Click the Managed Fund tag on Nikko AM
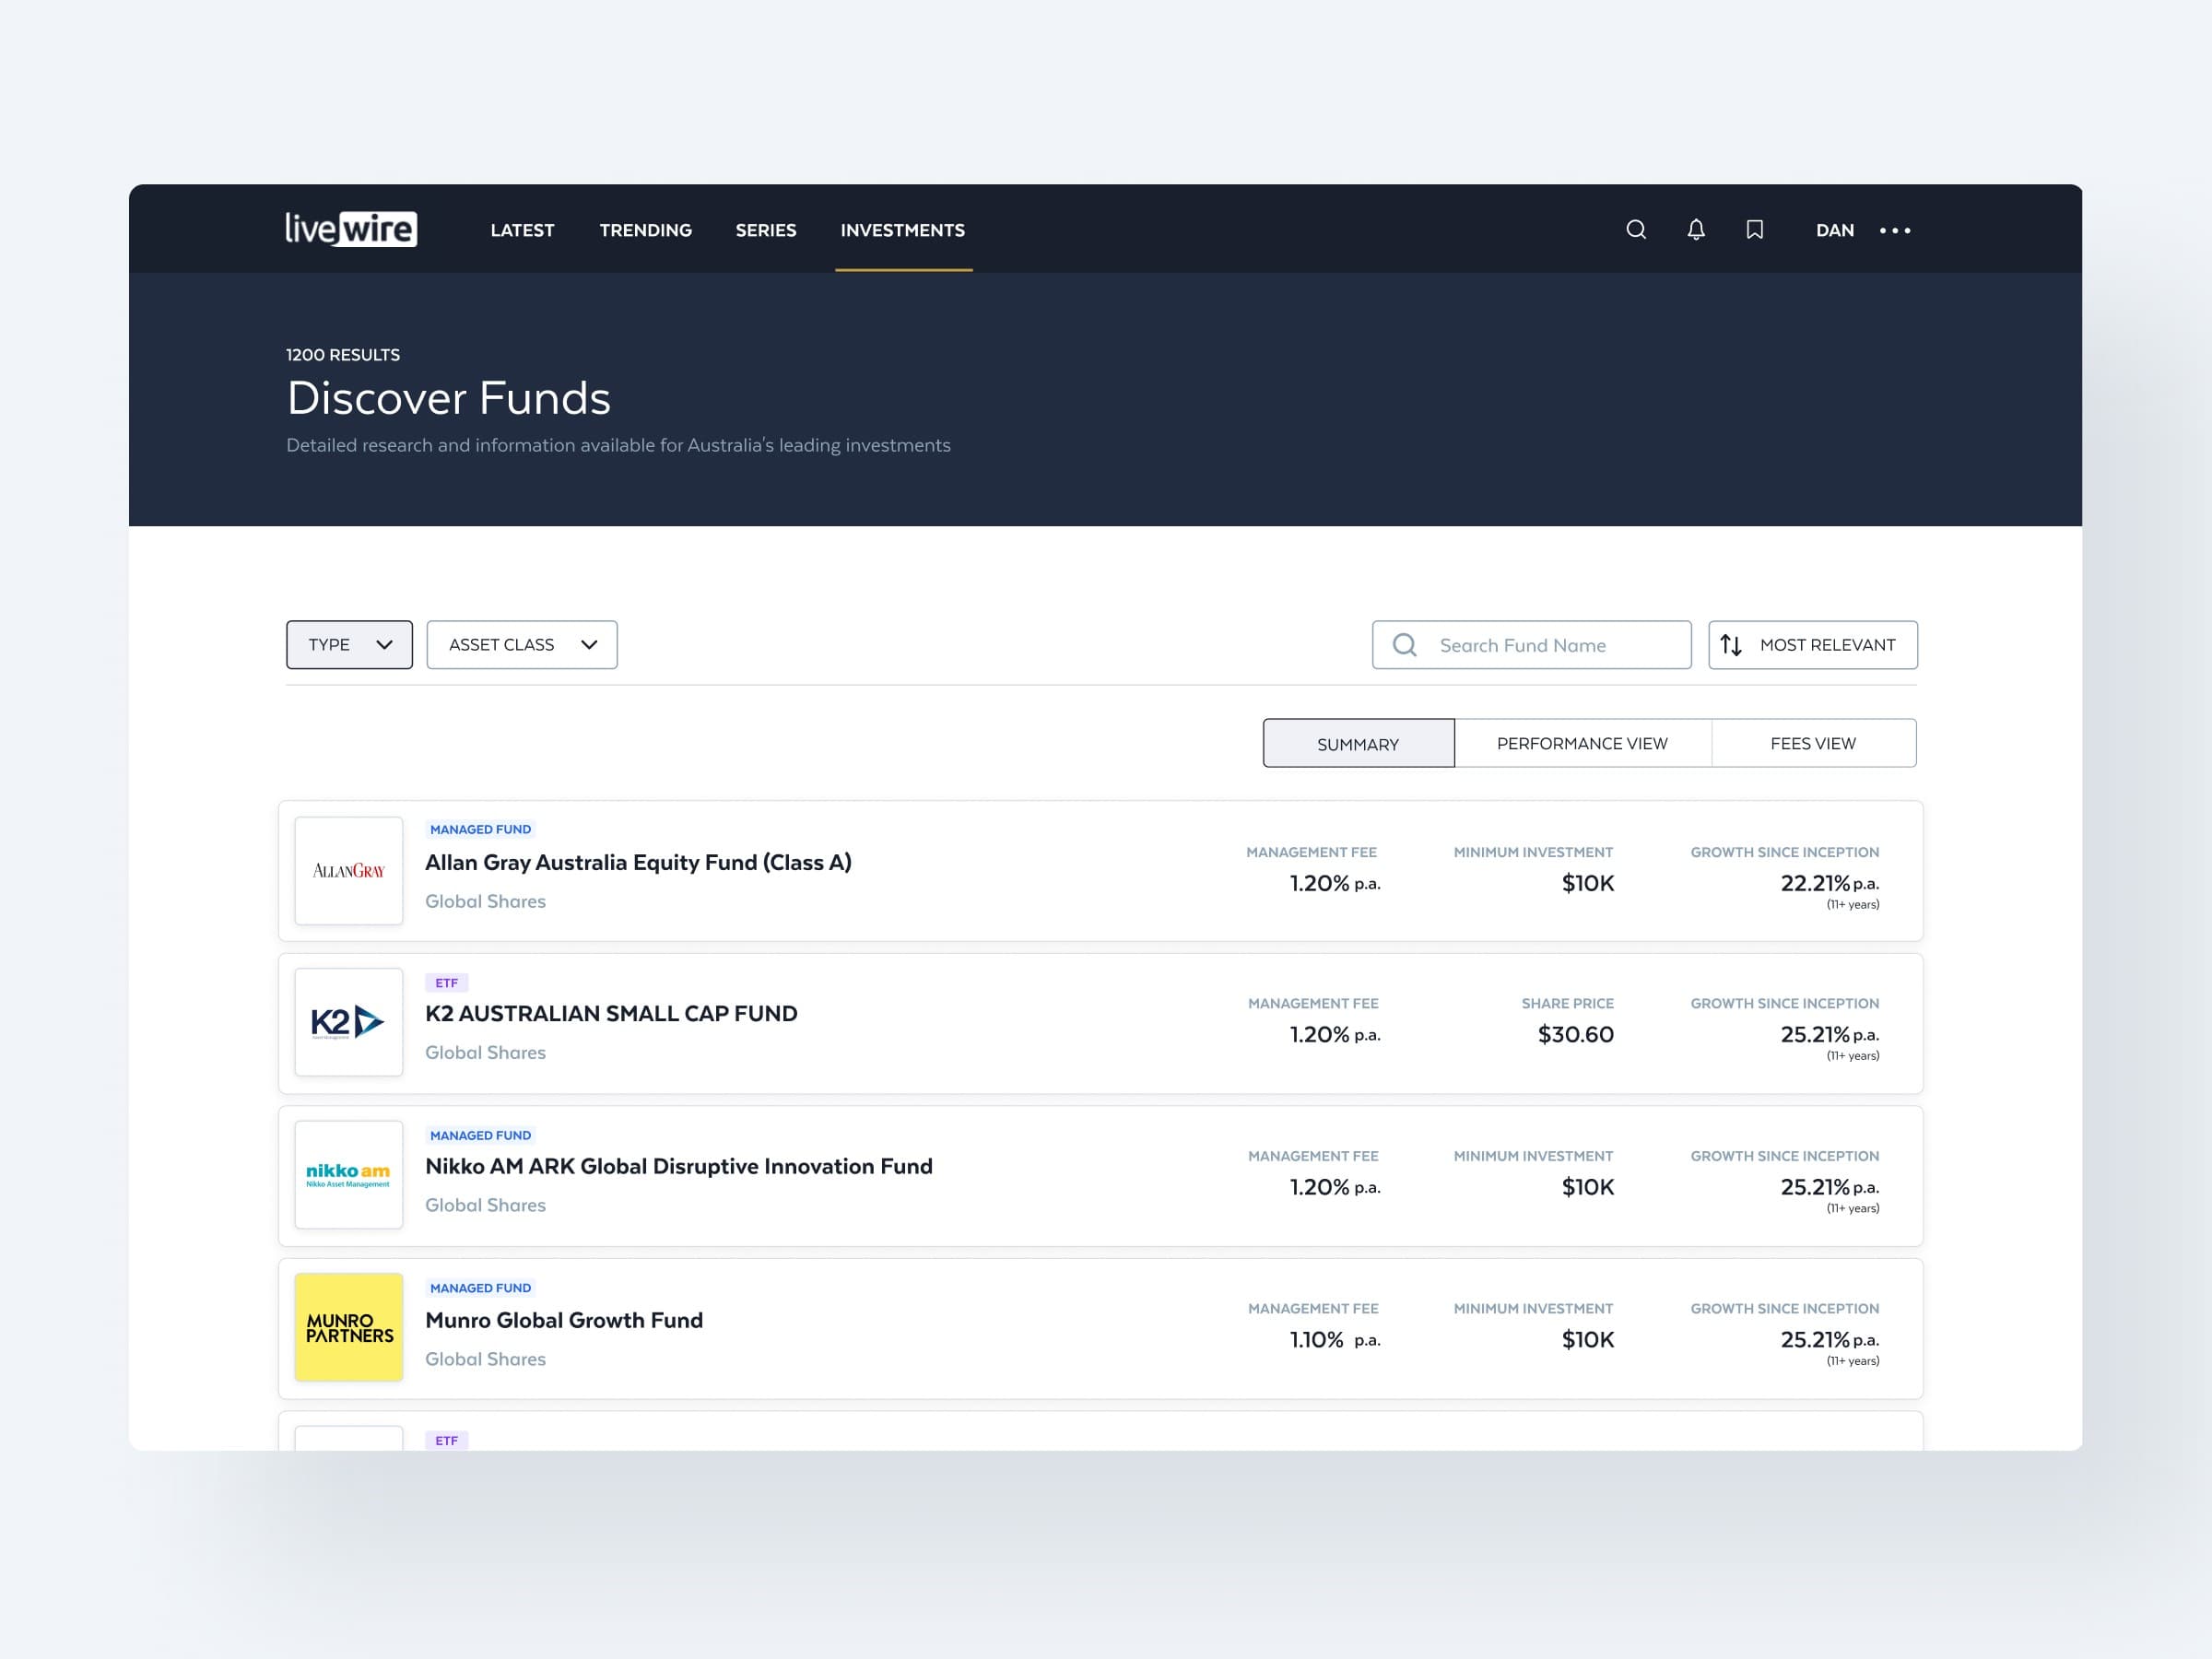Image resolution: width=2212 pixels, height=1659 pixels. [480, 1135]
